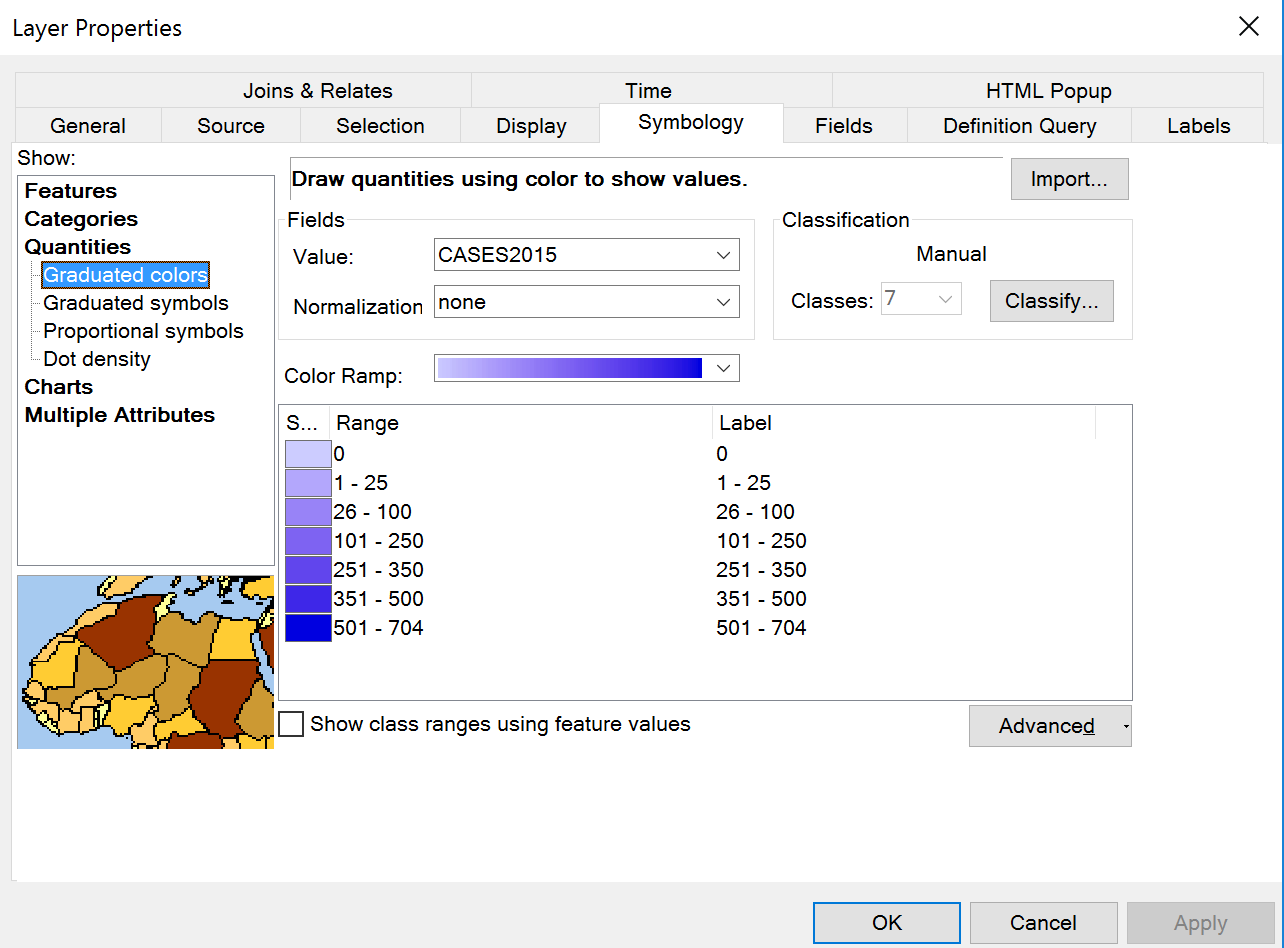Click the symbol swatch for 501 - 704
The width and height of the screenshot is (1284, 948).
tap(308, 628)
